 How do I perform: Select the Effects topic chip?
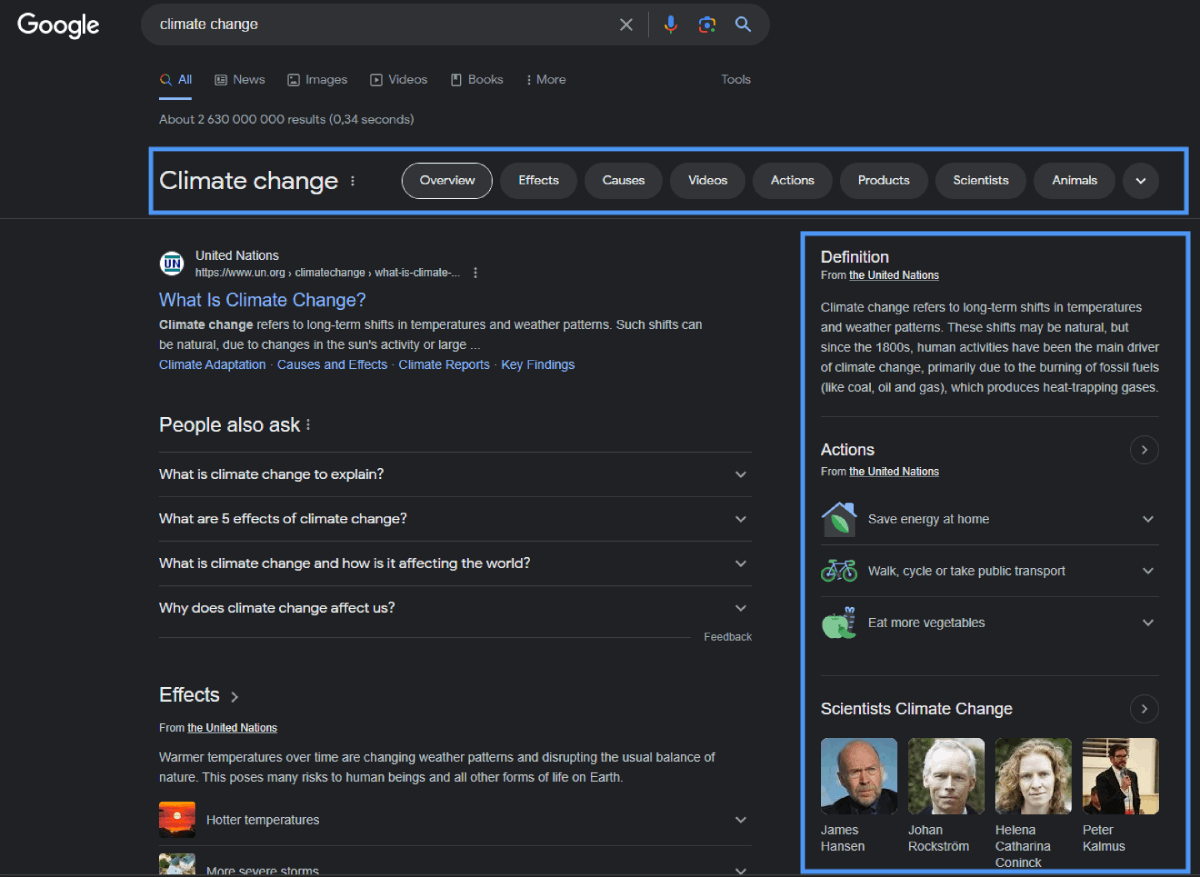click(x=538, y=180)
